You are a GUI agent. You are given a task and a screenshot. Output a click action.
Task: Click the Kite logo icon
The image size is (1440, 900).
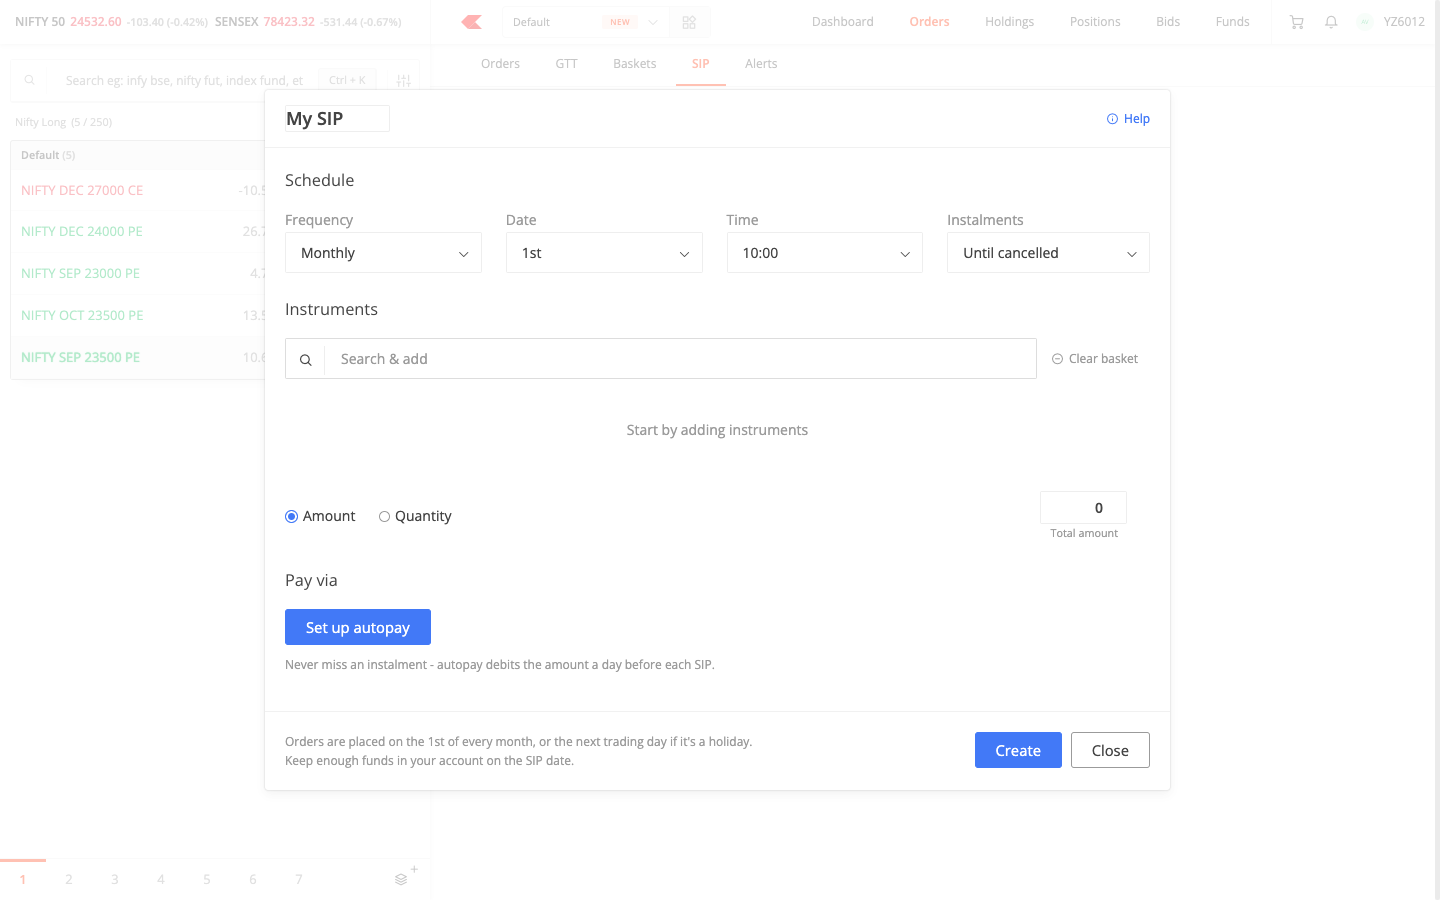click(472, 22)
